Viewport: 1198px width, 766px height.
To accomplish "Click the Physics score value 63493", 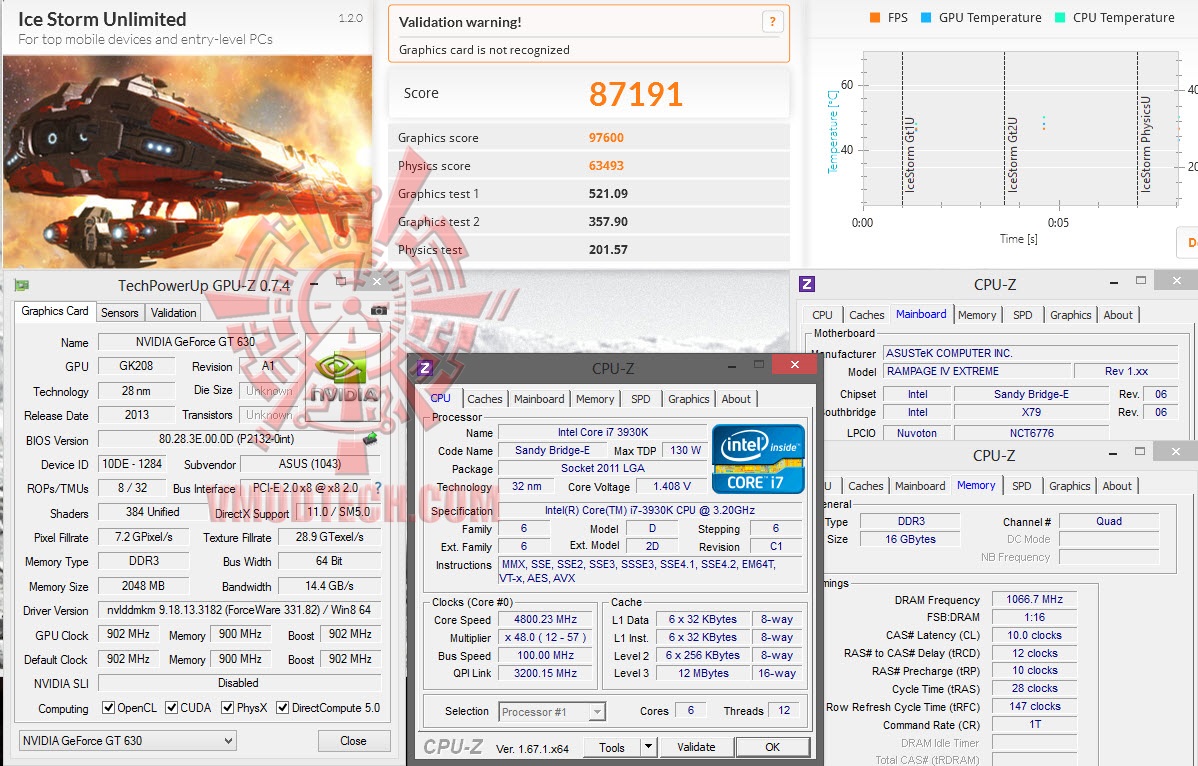I will 607,166.
